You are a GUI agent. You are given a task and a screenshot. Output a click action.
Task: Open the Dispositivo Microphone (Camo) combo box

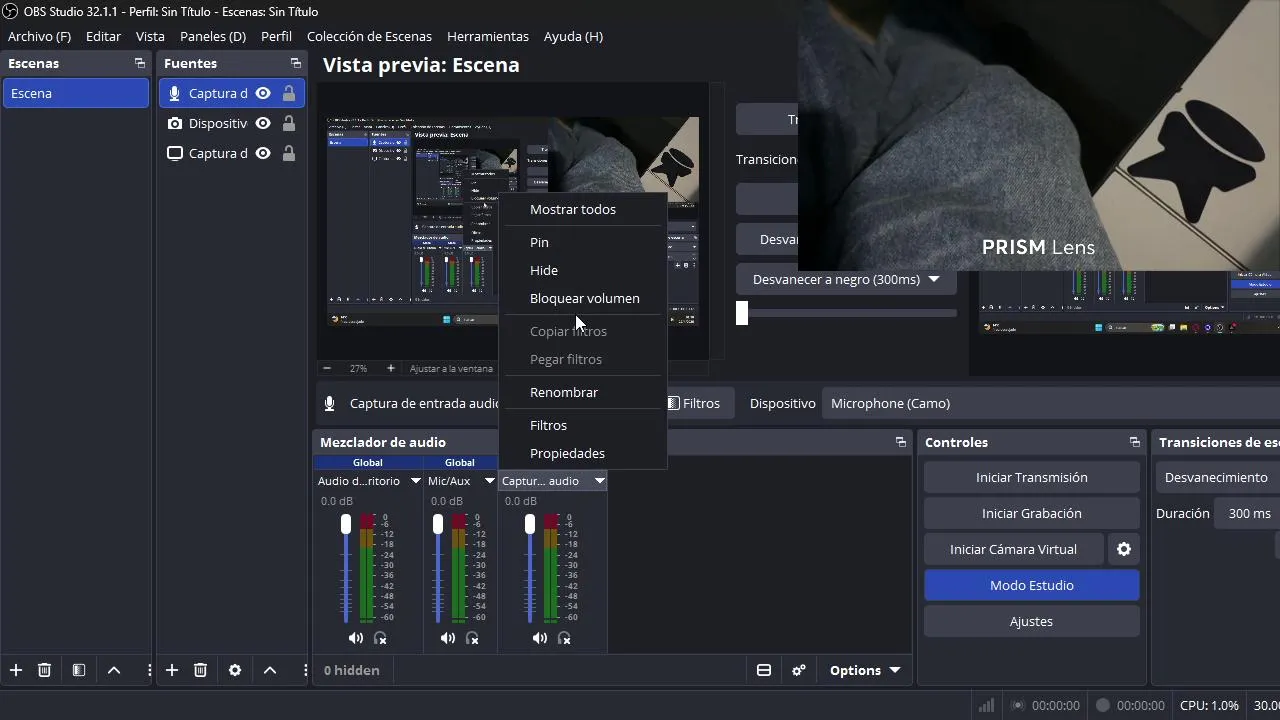pyautogui.click(x=1050, y=403)
